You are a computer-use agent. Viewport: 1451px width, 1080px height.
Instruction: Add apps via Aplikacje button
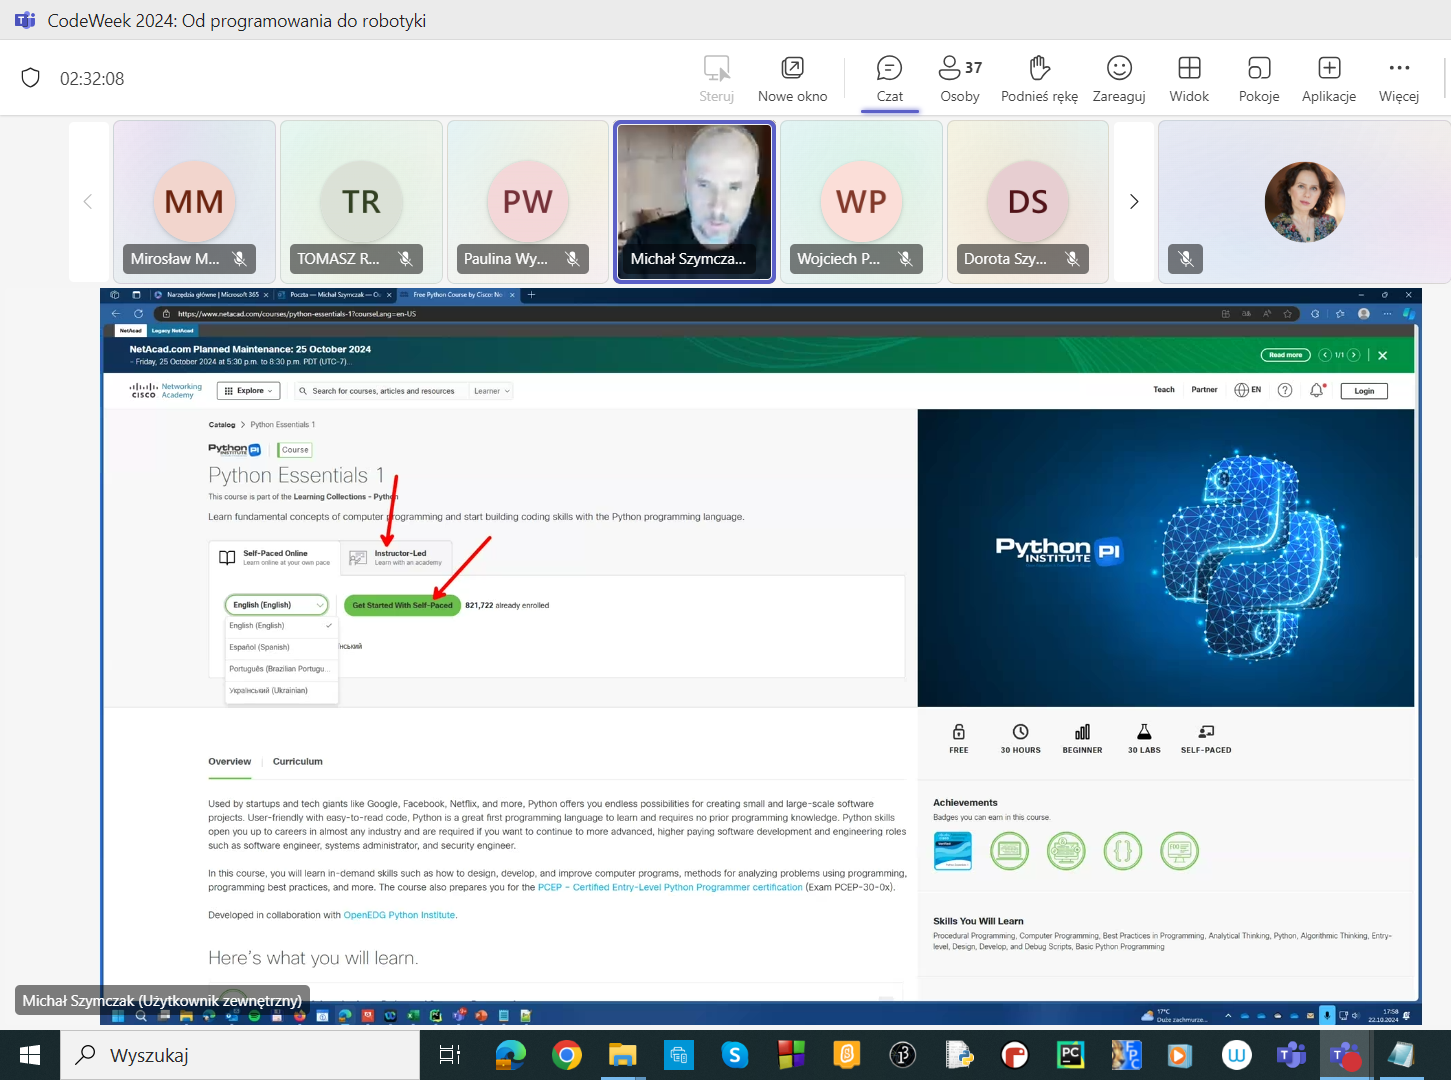[1329, 79]
